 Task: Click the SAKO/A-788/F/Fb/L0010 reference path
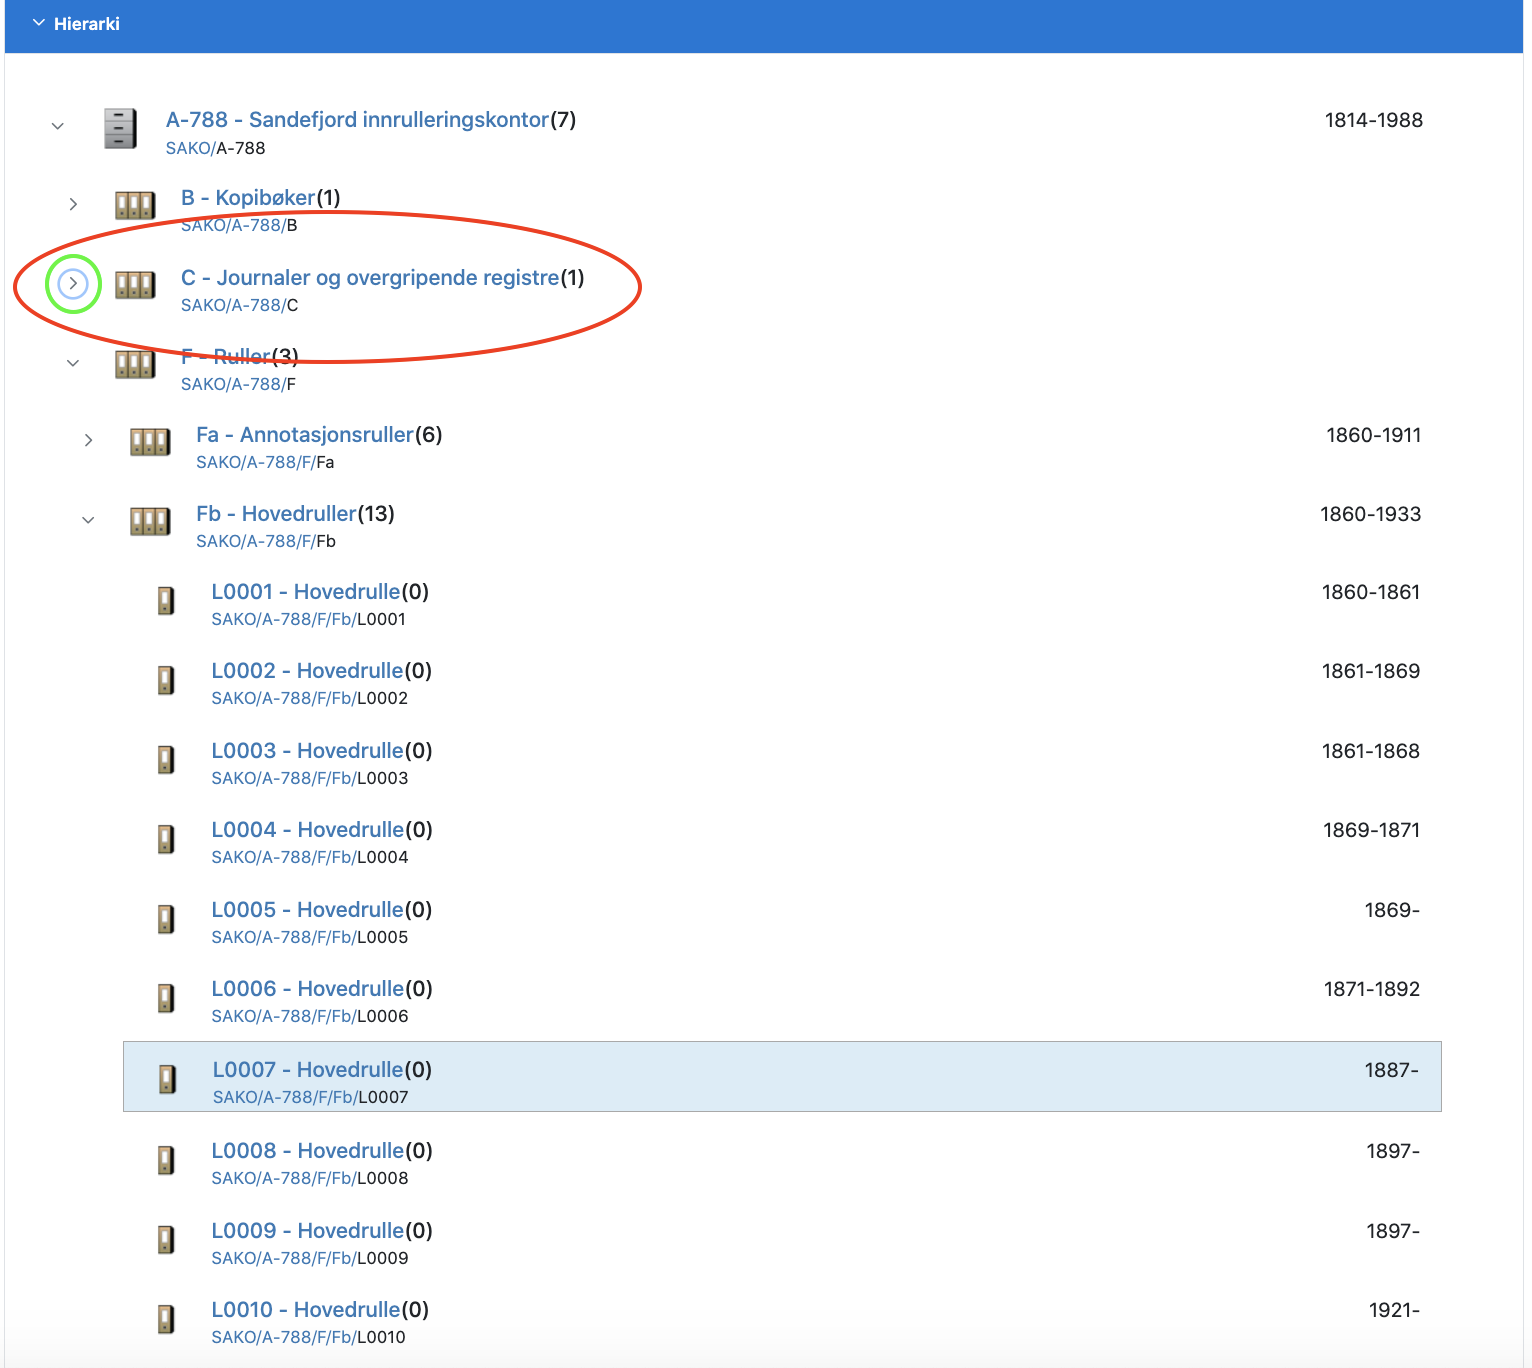click(308, 1338)
